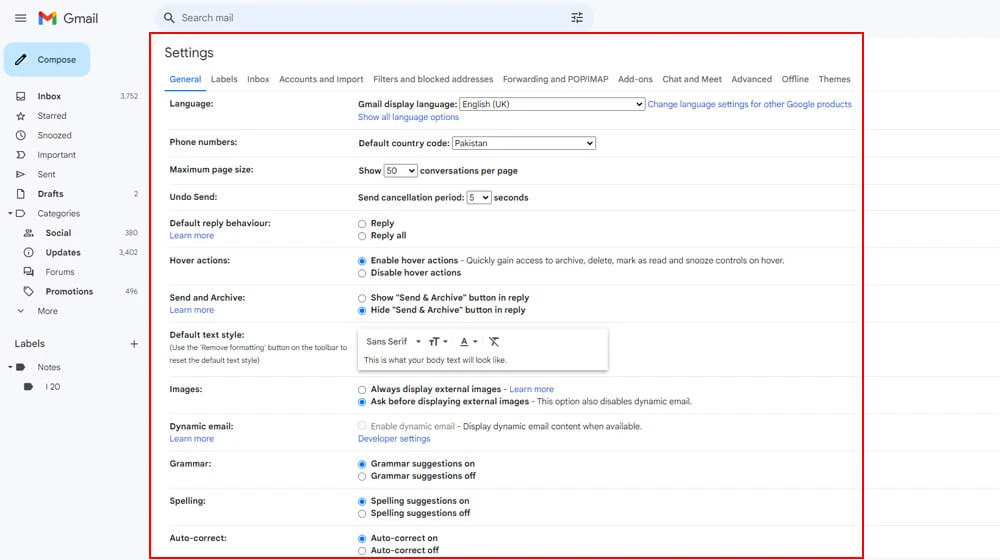Image resolution: width=1000 pixels, height=560 pixels.
Task: Select Disable hover actions option
Action: coord(362,273)
